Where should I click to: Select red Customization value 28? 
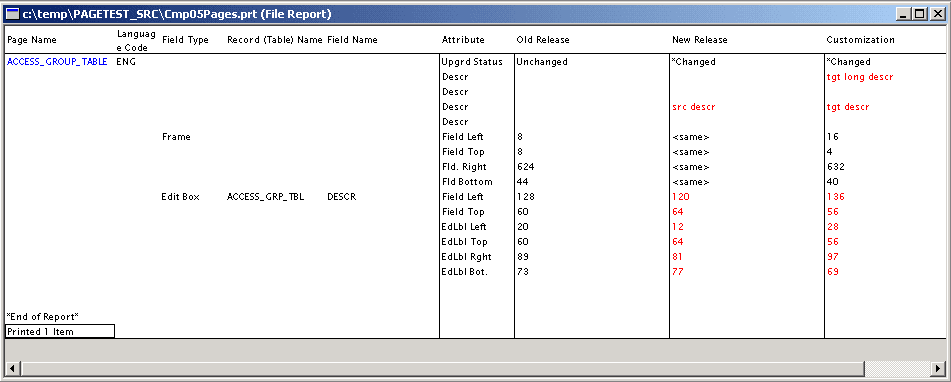click(832, 227)
